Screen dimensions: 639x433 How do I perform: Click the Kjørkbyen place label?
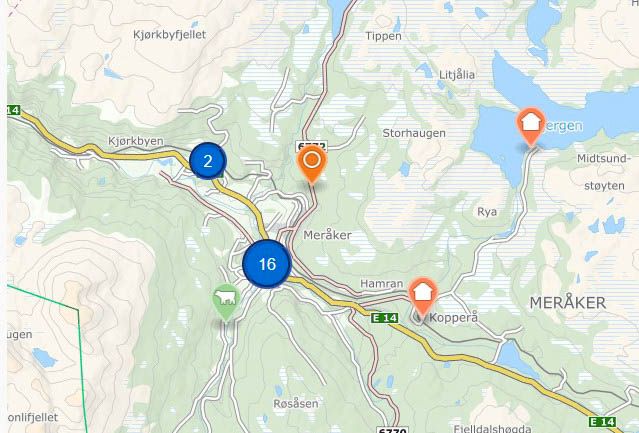(136, 141)
